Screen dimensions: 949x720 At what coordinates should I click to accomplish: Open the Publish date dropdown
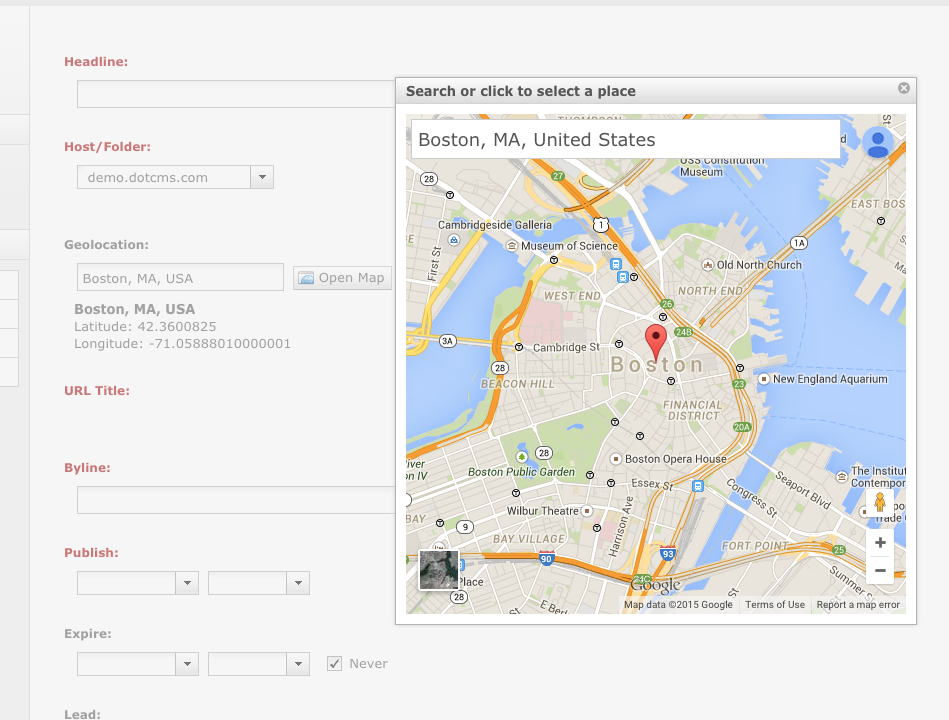point(187,583)
